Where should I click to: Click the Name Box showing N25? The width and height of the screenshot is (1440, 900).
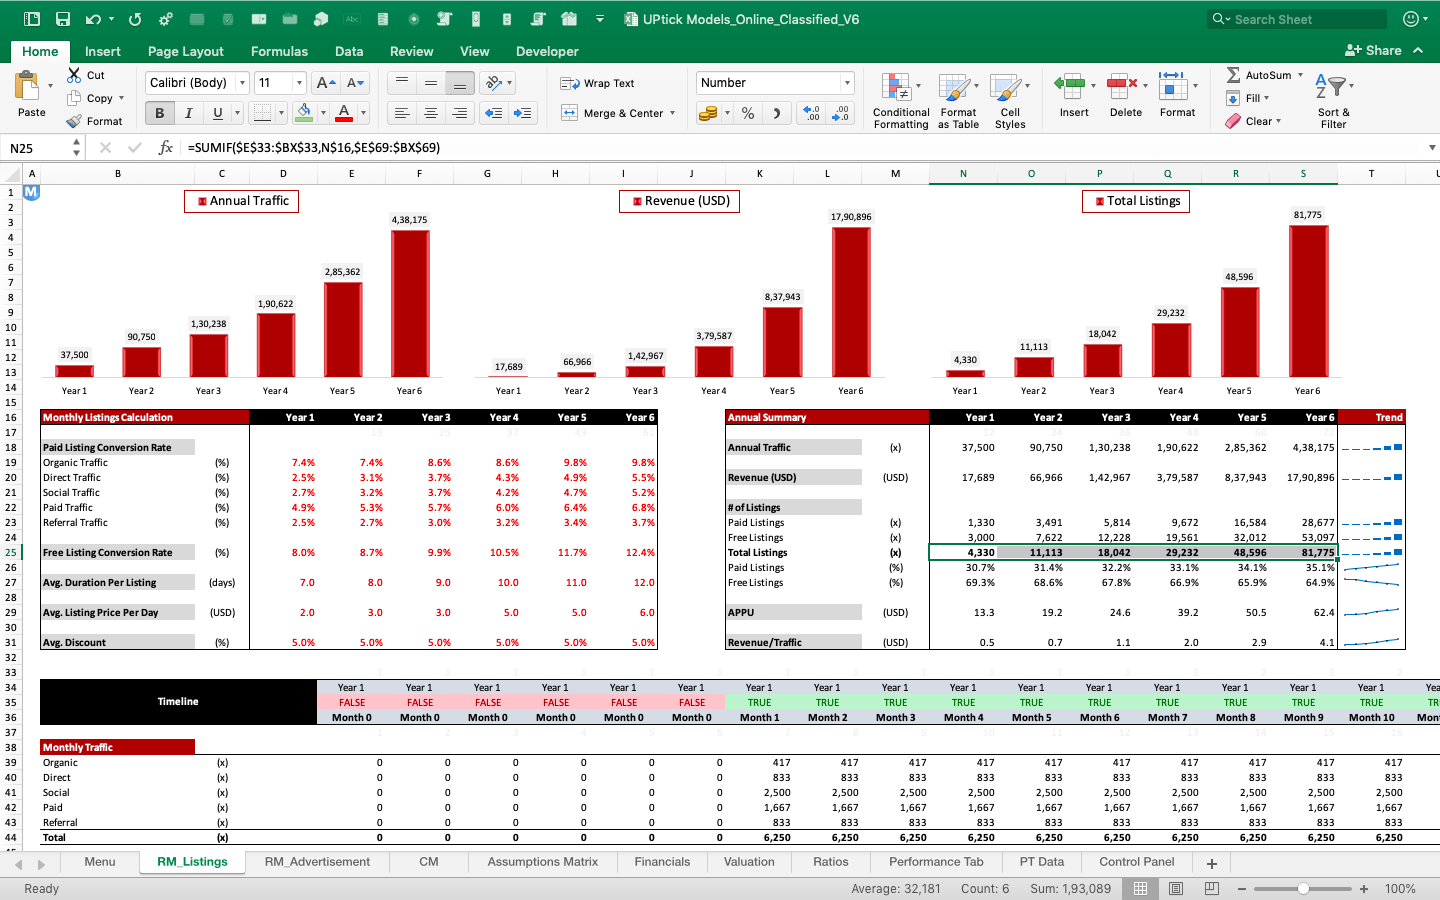coord(37,148)
